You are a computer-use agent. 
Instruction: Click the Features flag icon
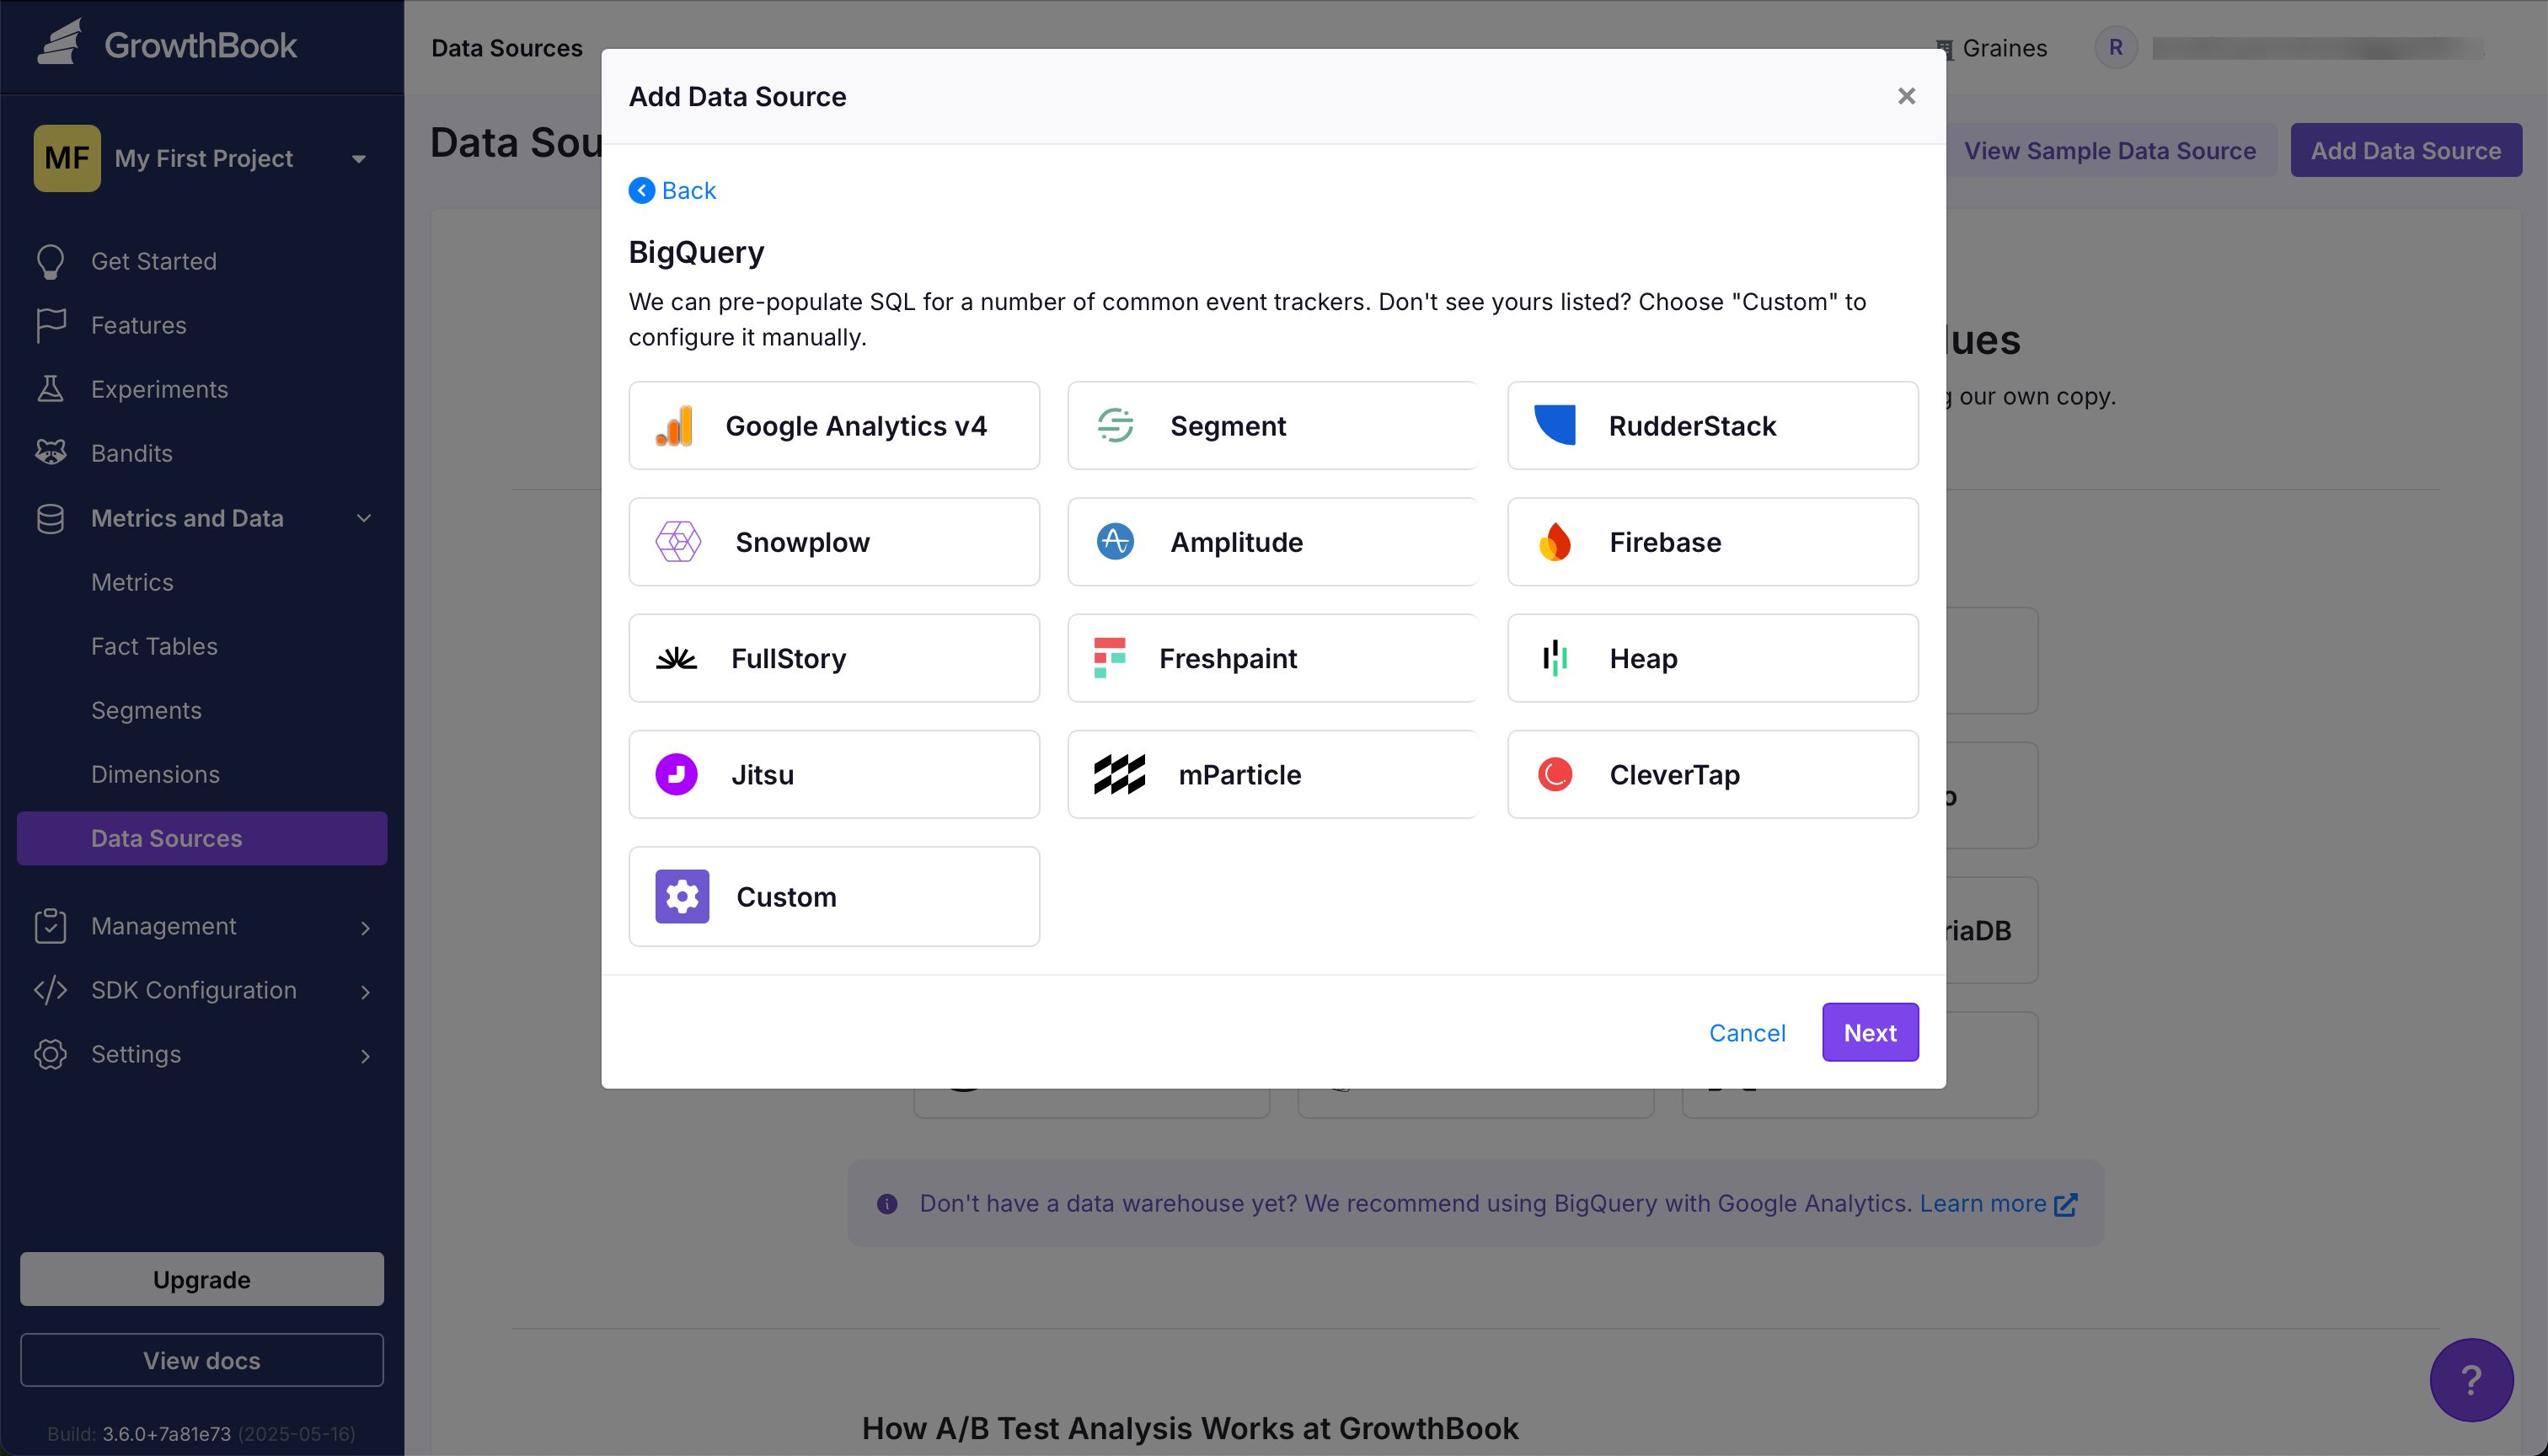[50, 325]
